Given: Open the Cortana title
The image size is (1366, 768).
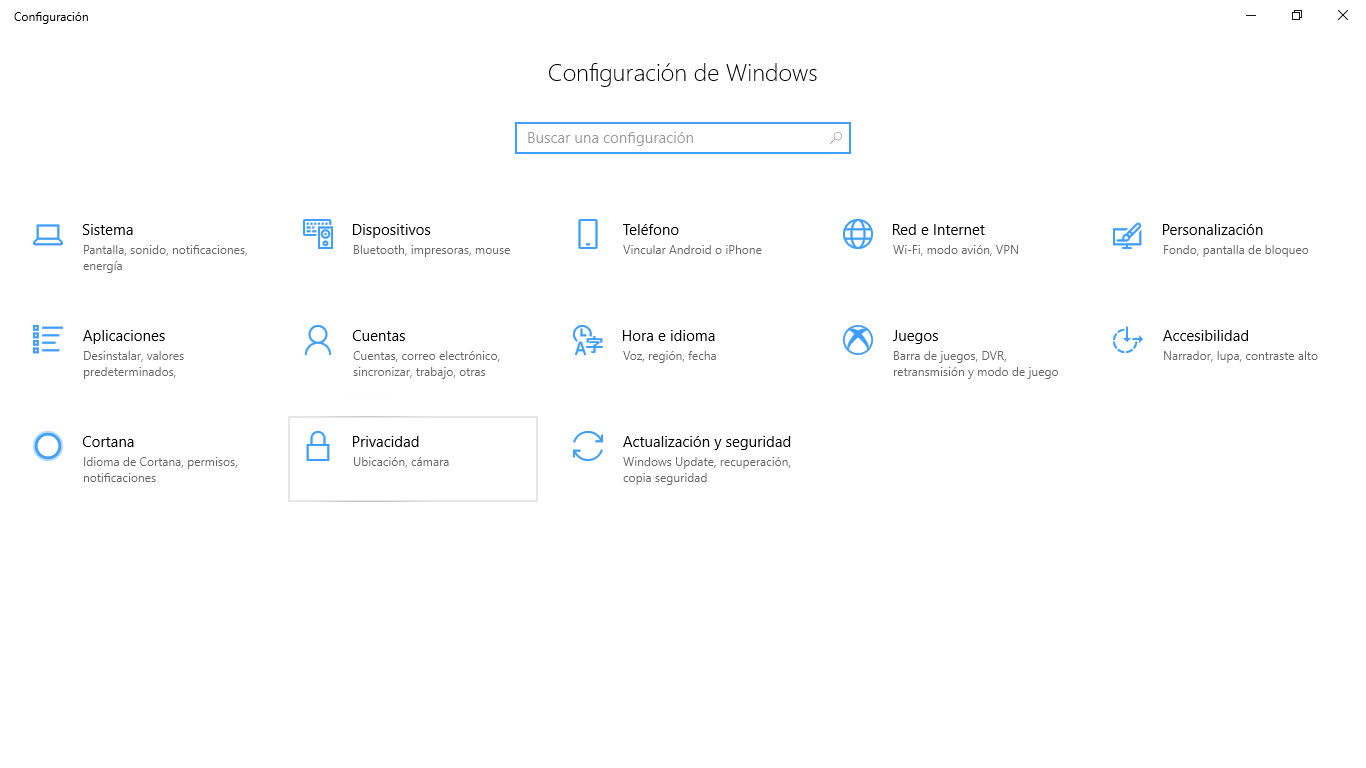Looking at the screenshot, I should [108, 442].
